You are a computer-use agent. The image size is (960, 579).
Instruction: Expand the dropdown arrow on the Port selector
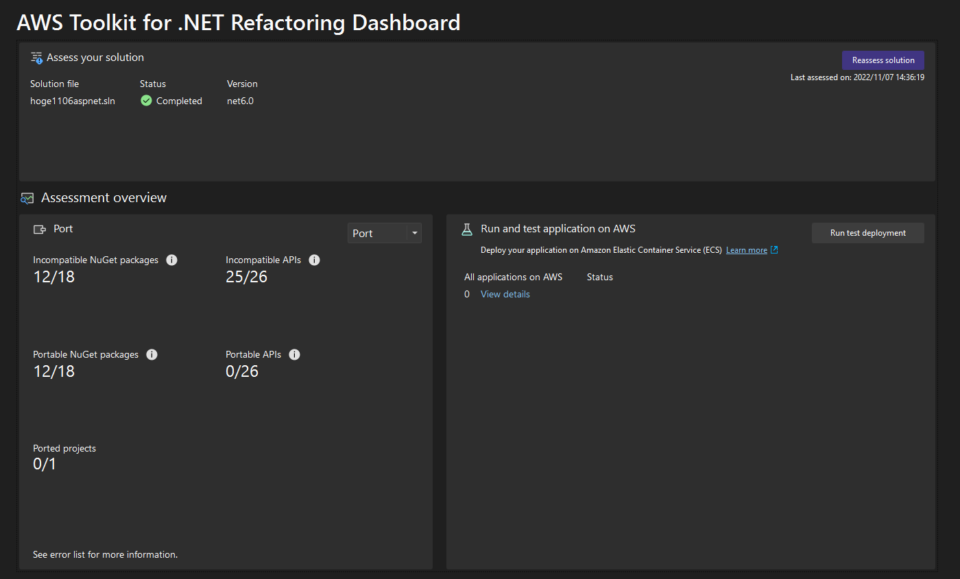point(415,232)
